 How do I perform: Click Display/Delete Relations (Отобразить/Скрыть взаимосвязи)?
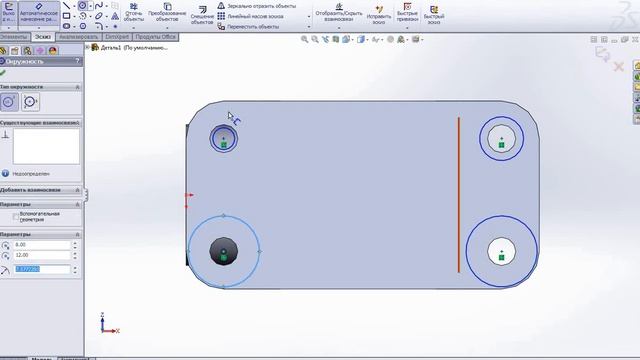pos(339,12)
